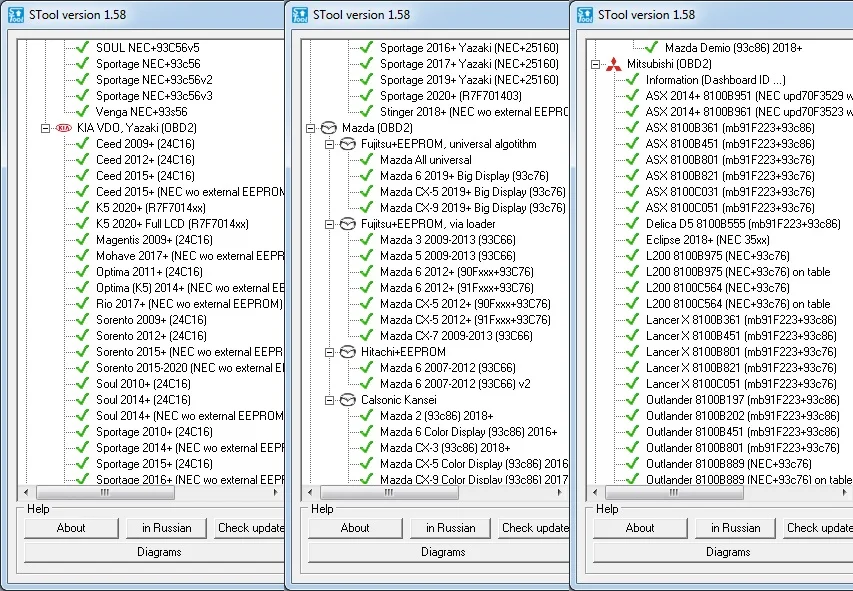Open Diagrams in the left window
853x591 pixels.
(x=154, y=552)
